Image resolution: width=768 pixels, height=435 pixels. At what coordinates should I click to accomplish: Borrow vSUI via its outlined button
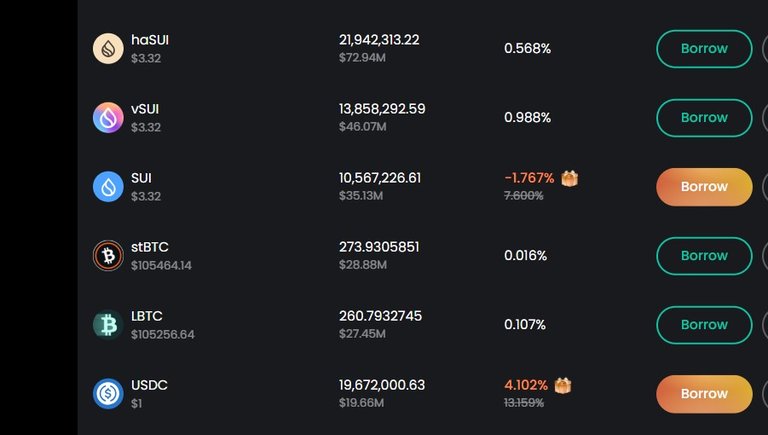coord(704,118)
